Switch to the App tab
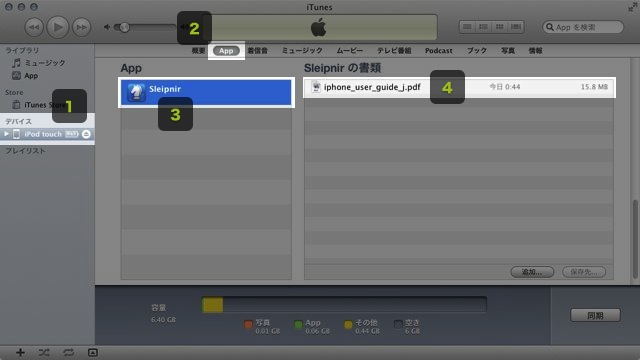Image resolution: width=640 pixels, height=360 pixels. [226, 51]
